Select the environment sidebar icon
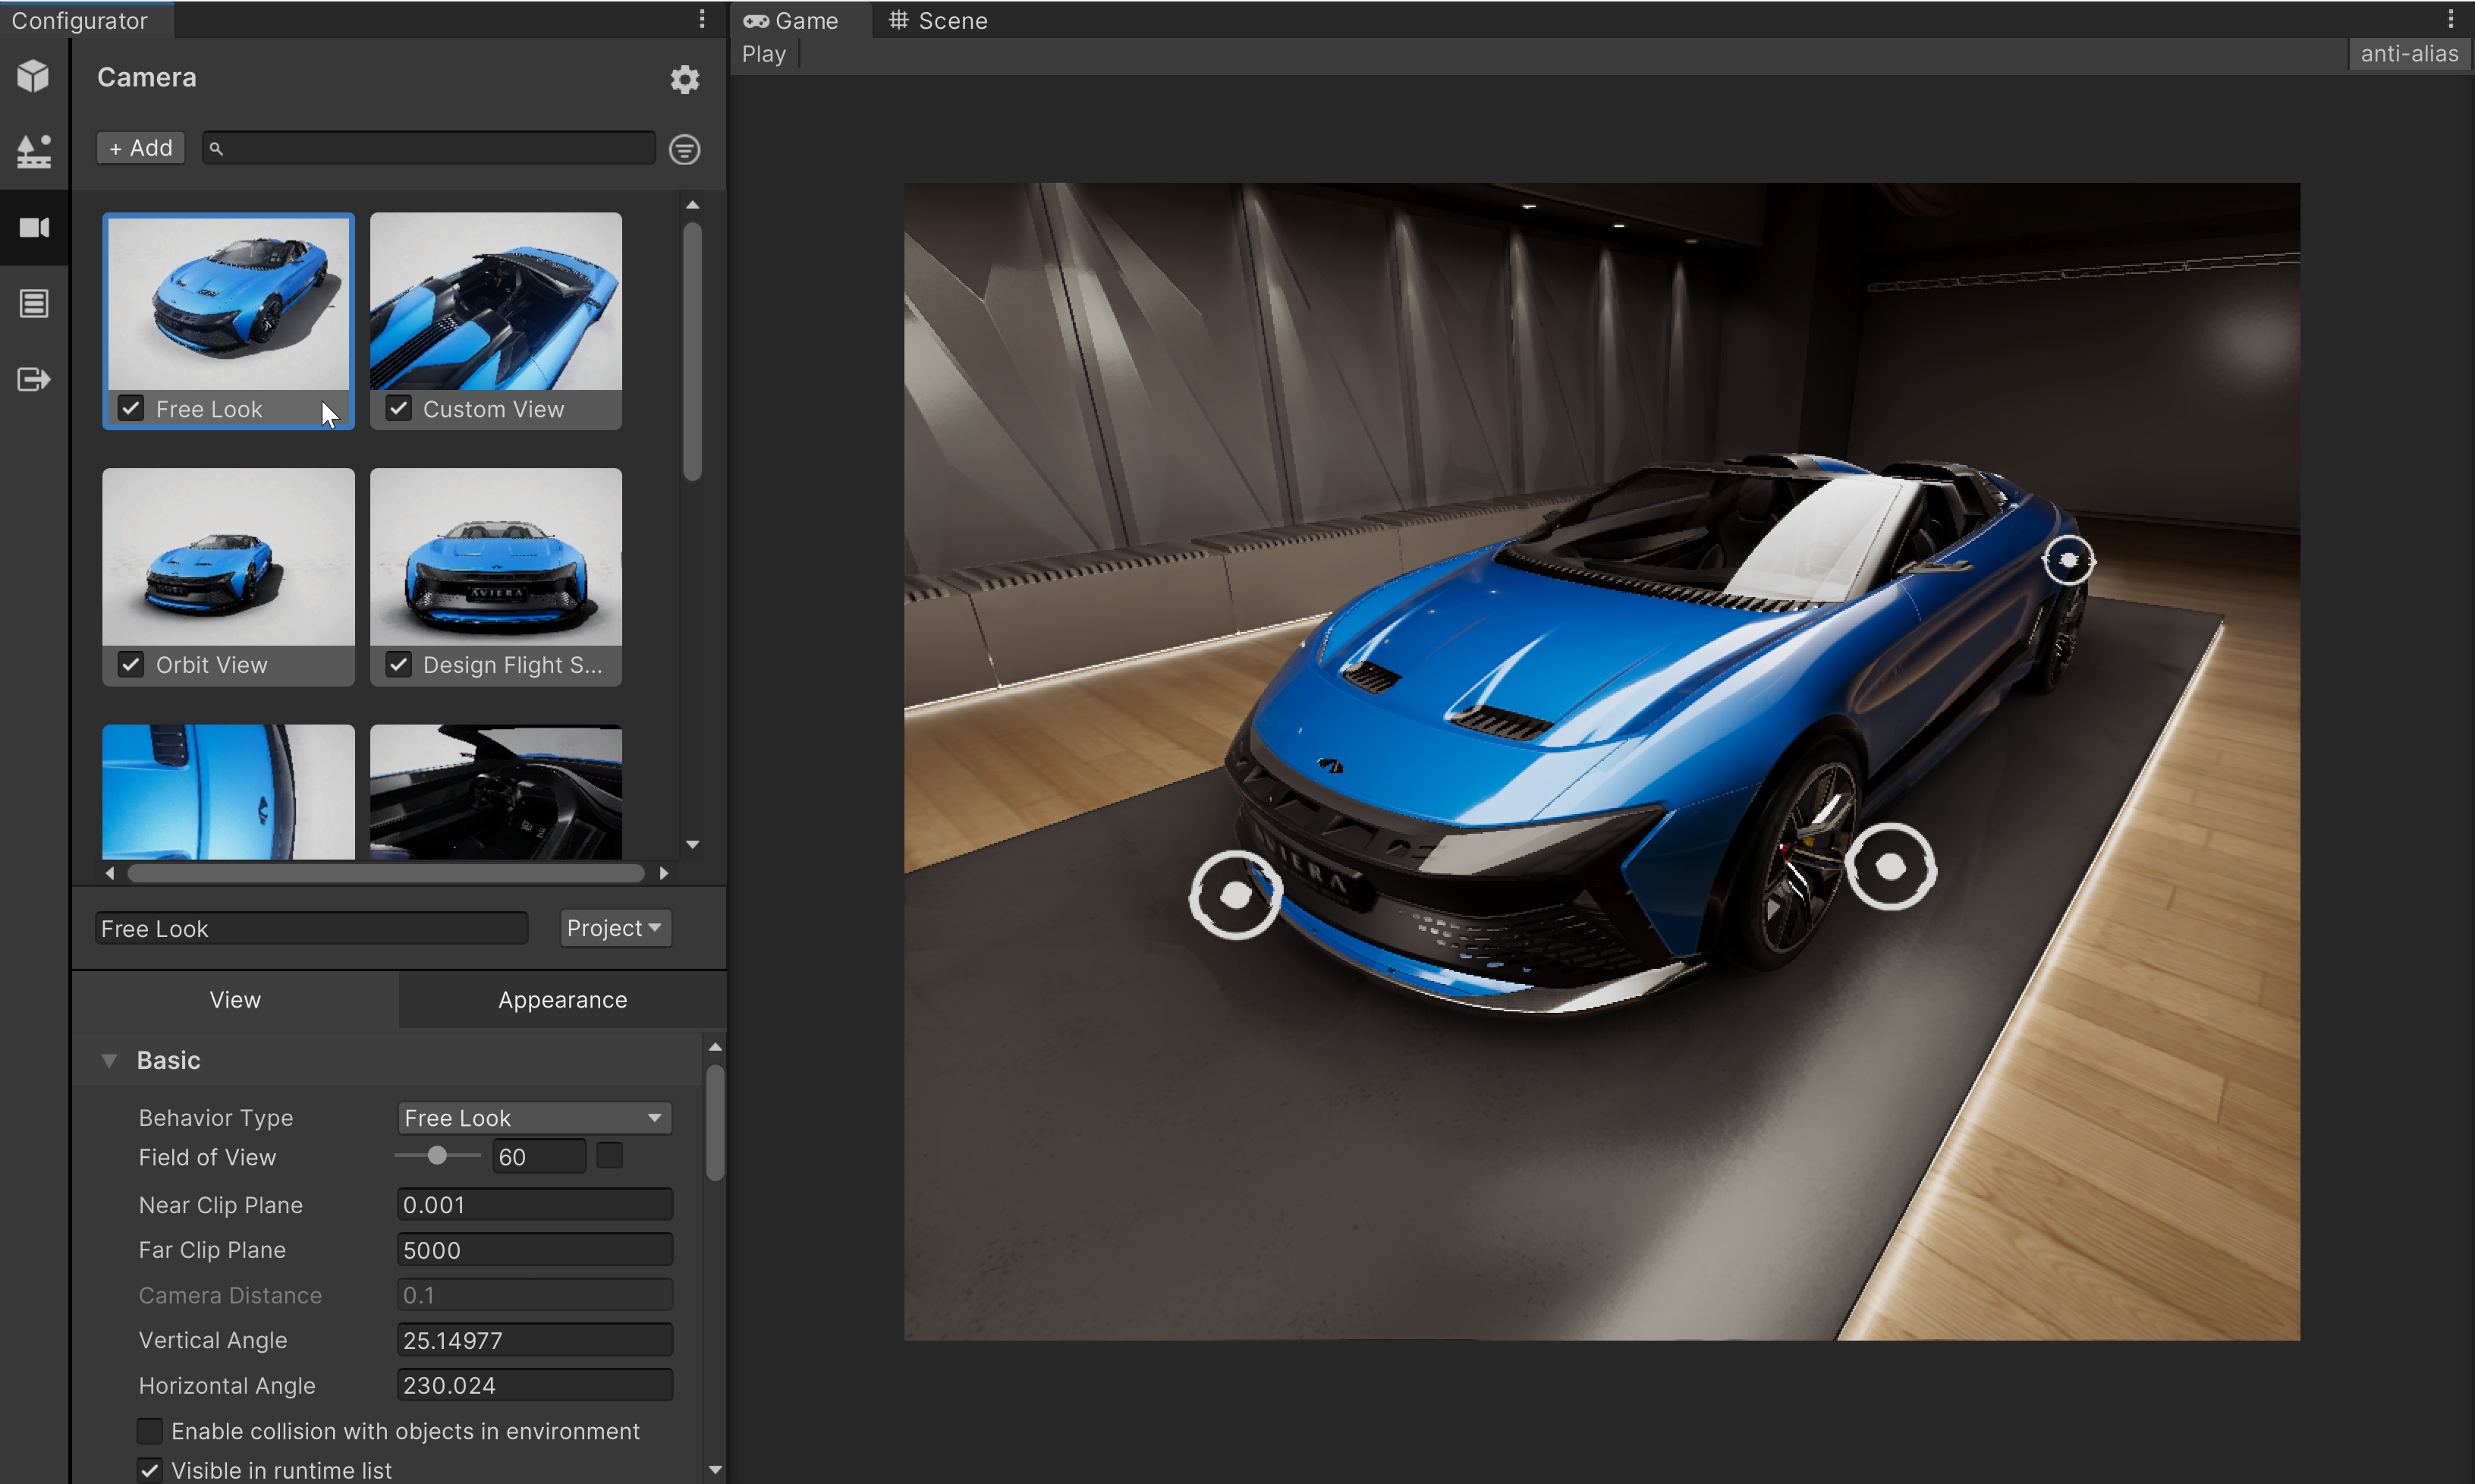 click(x=33, y=152)
